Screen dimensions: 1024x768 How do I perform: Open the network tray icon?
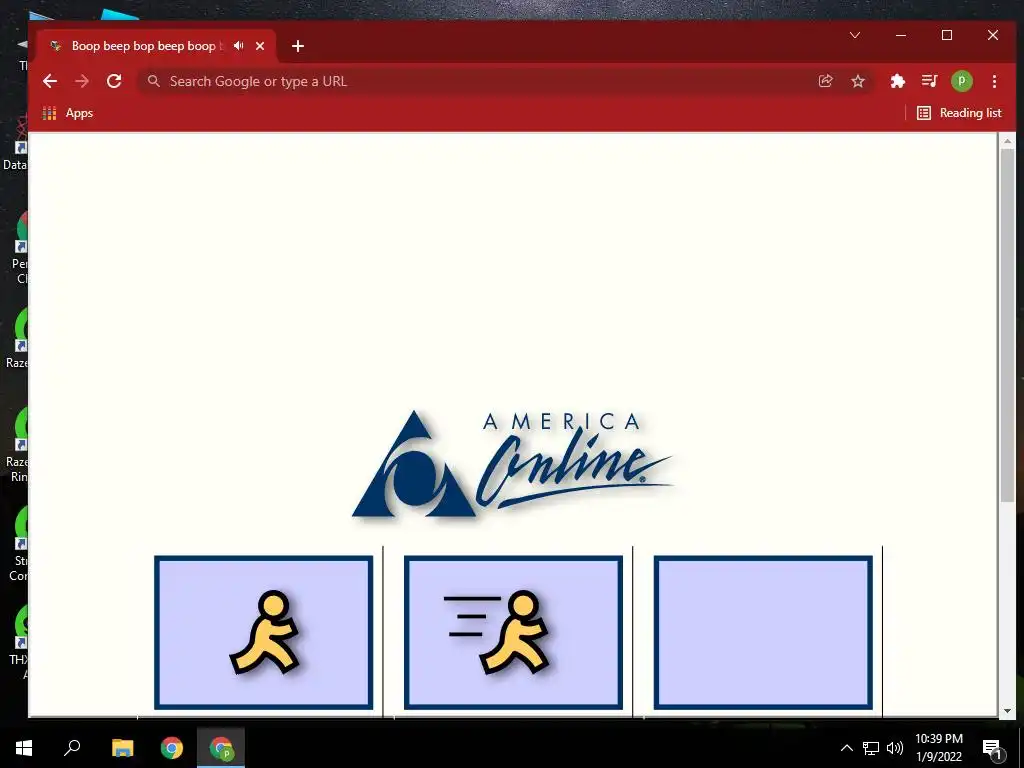pos(871,748)
